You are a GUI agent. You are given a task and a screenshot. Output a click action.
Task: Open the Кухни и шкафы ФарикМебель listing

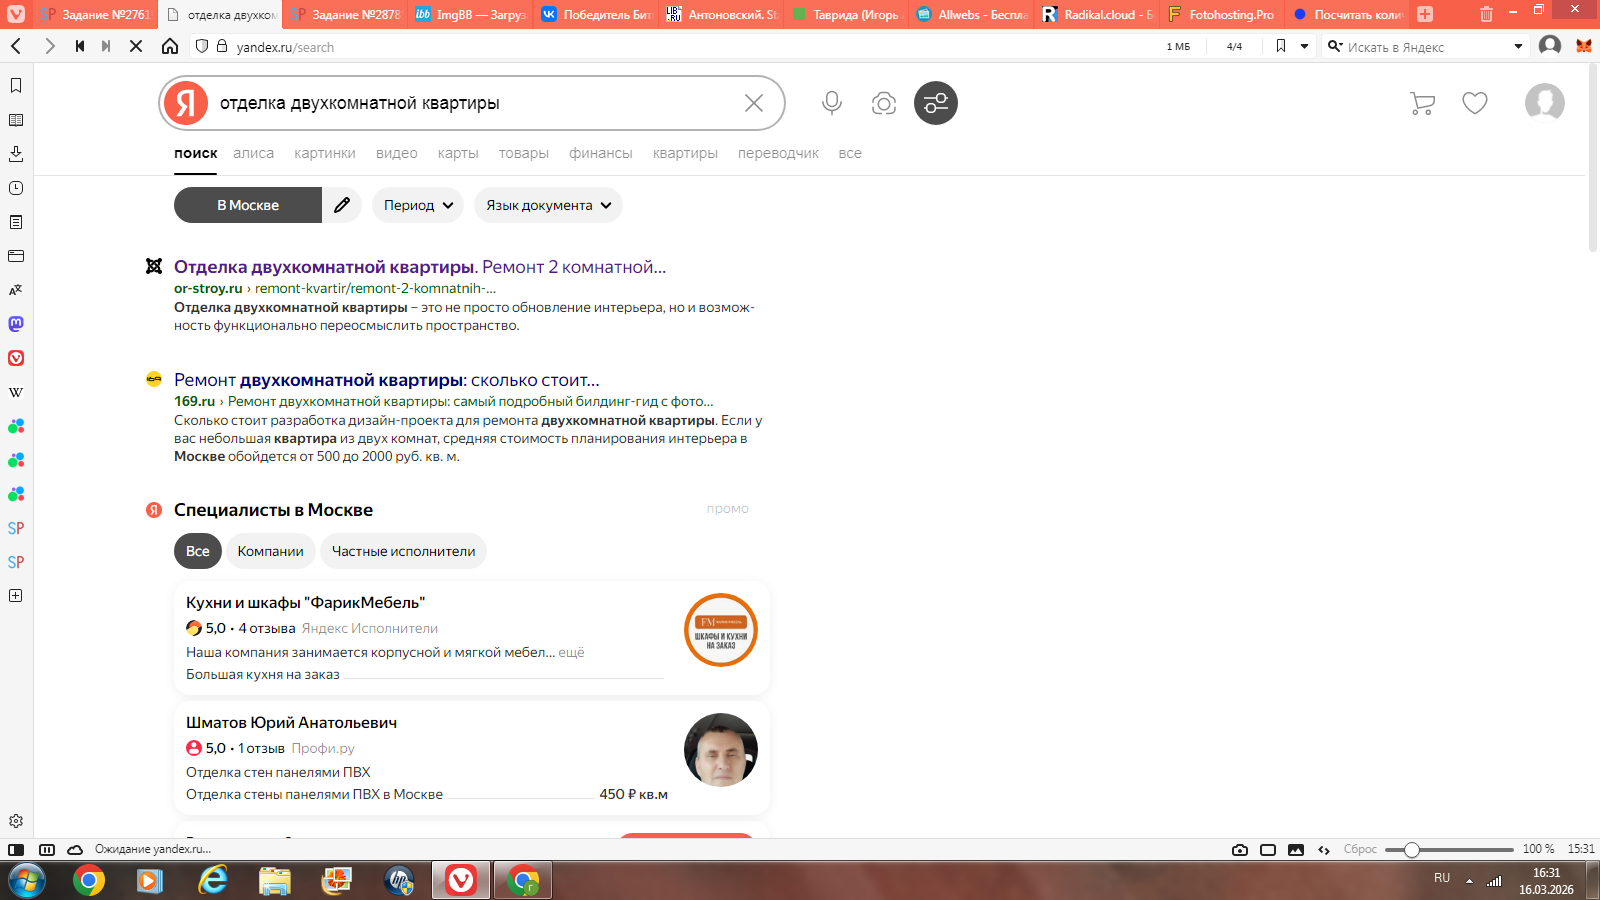click(305, 602)
